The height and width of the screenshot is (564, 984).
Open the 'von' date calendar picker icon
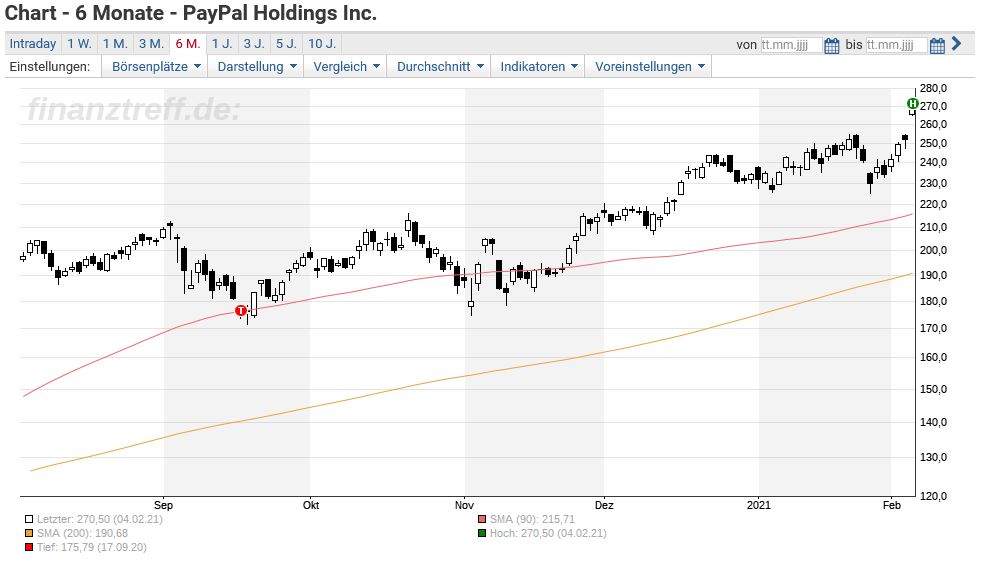point(832,45)
